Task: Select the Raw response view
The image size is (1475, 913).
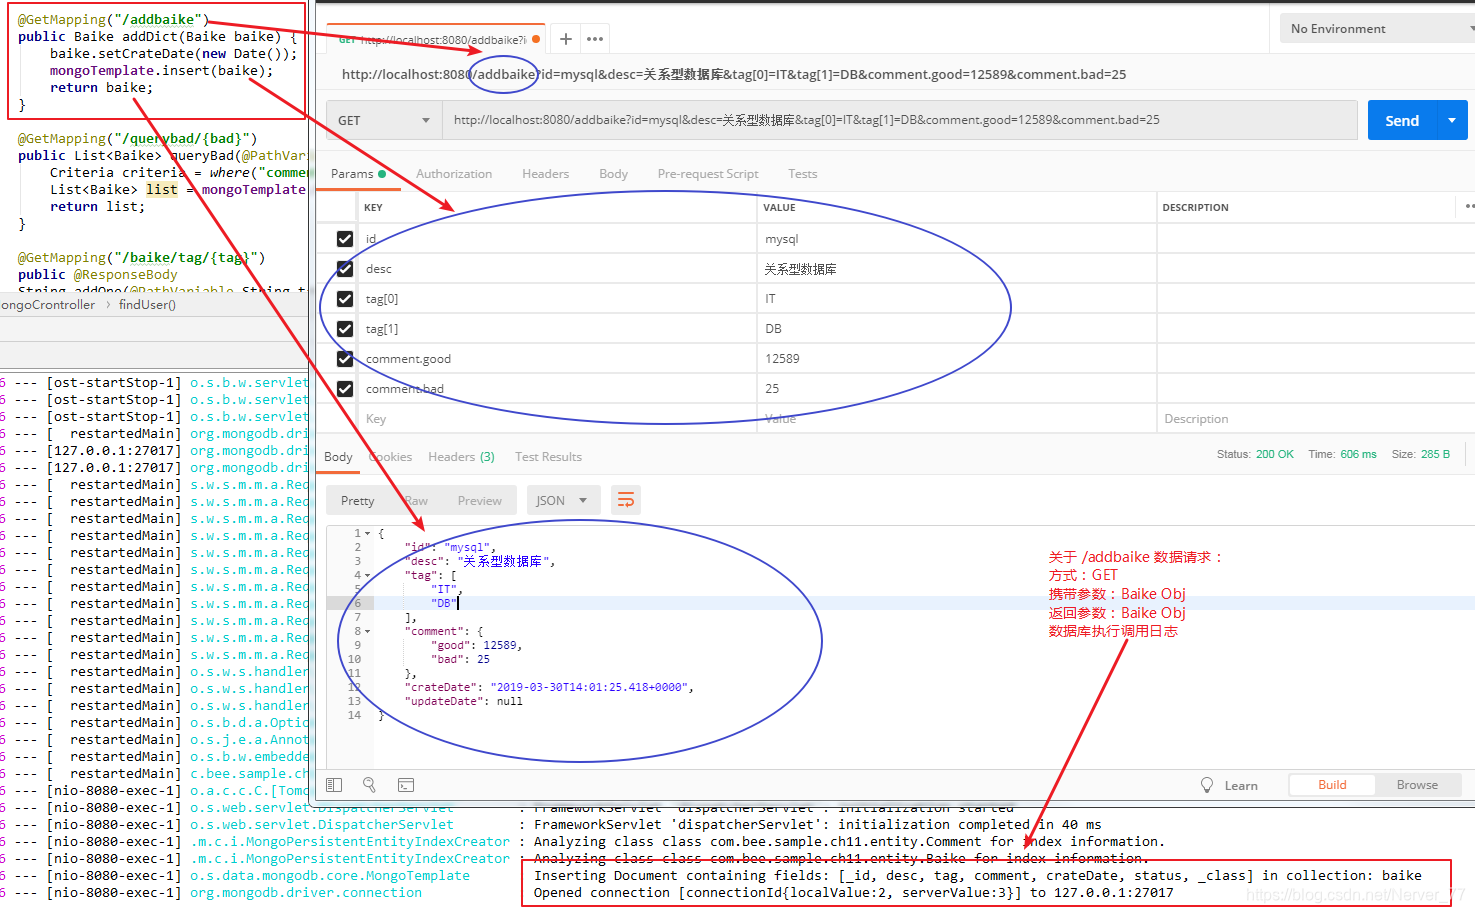Action: (416, 501)
